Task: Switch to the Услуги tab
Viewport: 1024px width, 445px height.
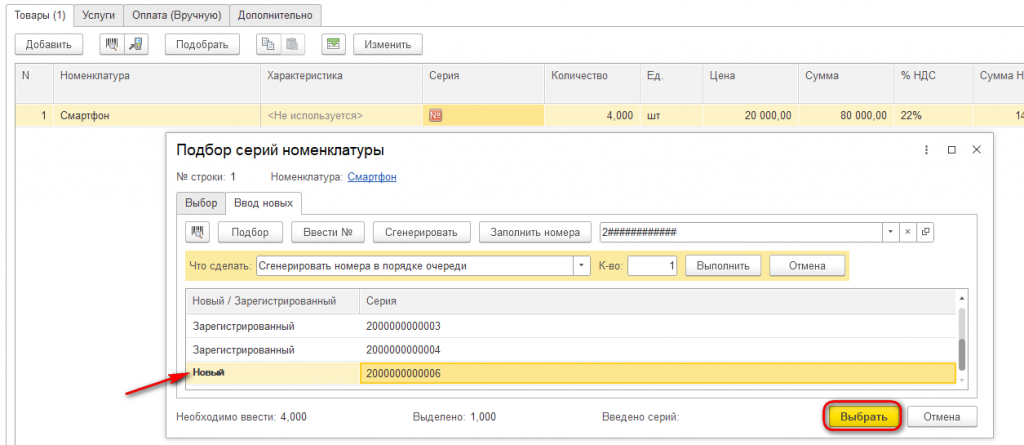Action: pos(99,15)
